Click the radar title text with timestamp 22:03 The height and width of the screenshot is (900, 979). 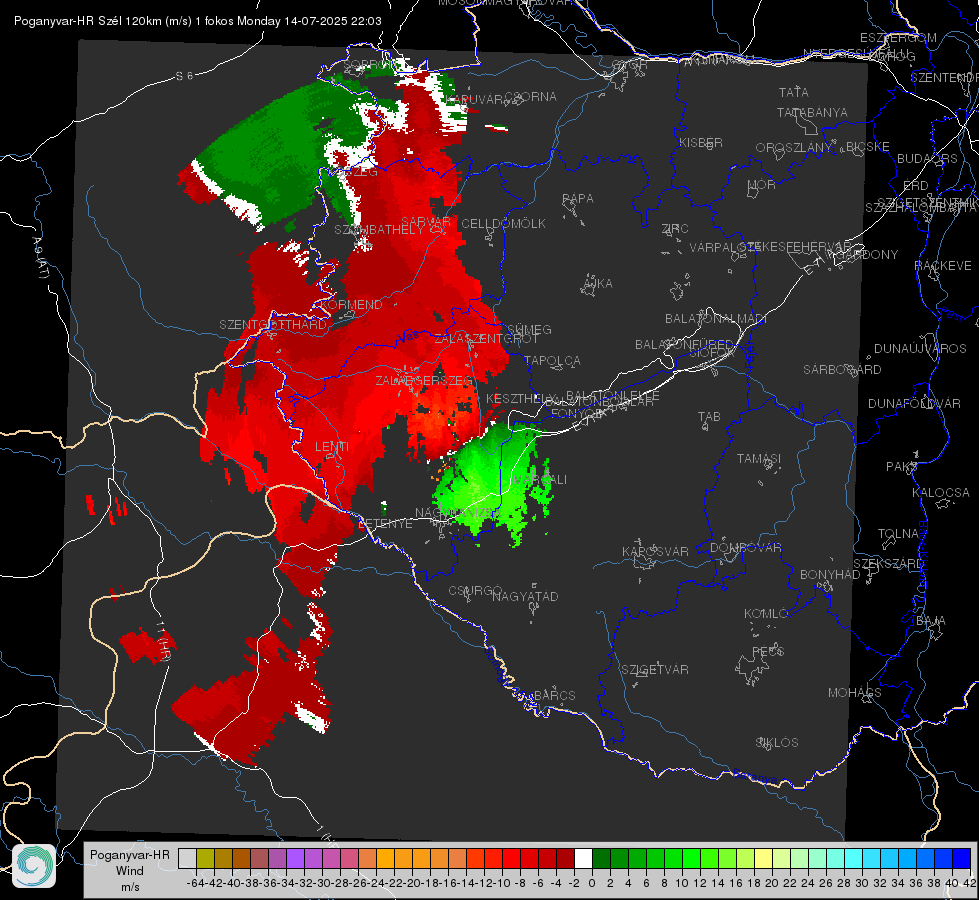click(198, 21)
